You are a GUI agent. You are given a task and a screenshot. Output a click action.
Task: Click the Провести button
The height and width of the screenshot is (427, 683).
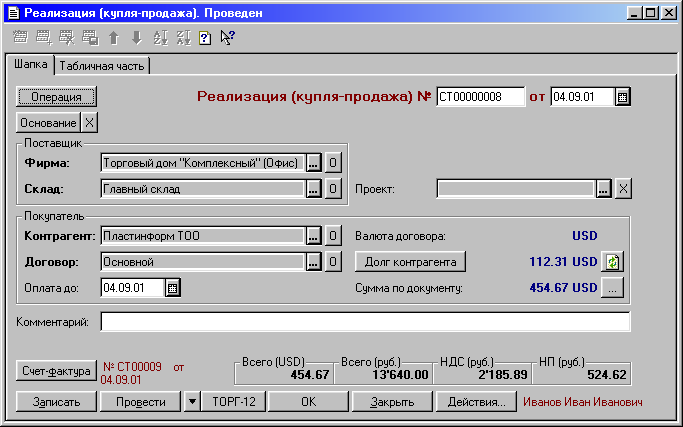point(140,401)
